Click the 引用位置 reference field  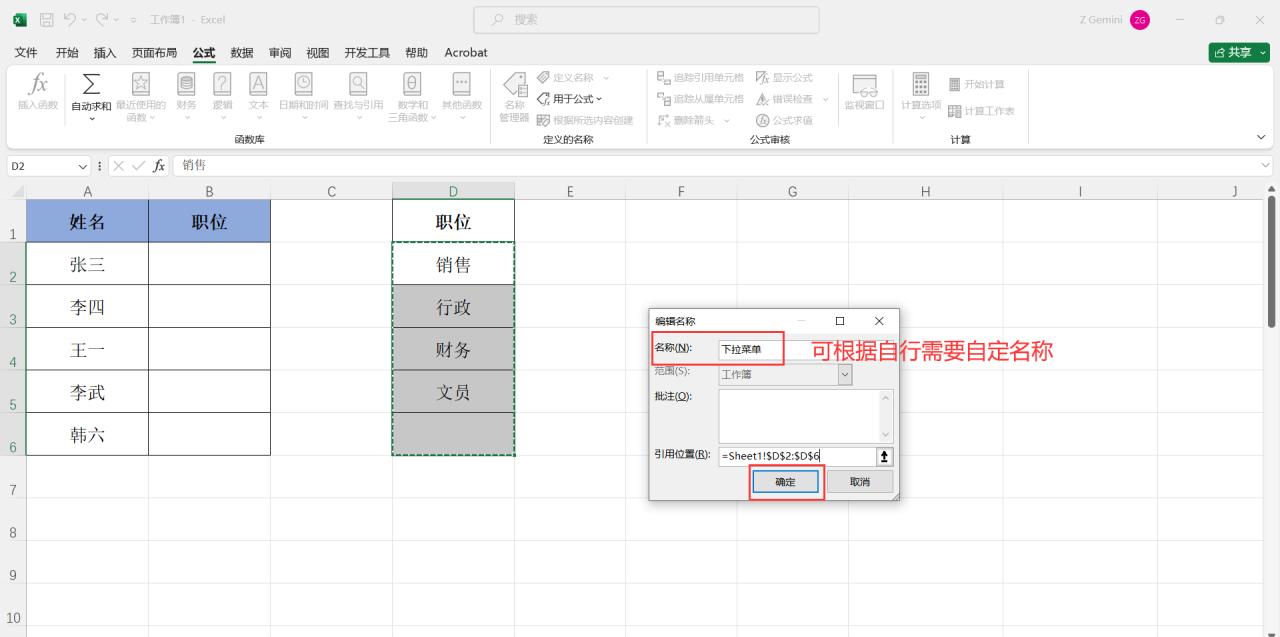797,456
